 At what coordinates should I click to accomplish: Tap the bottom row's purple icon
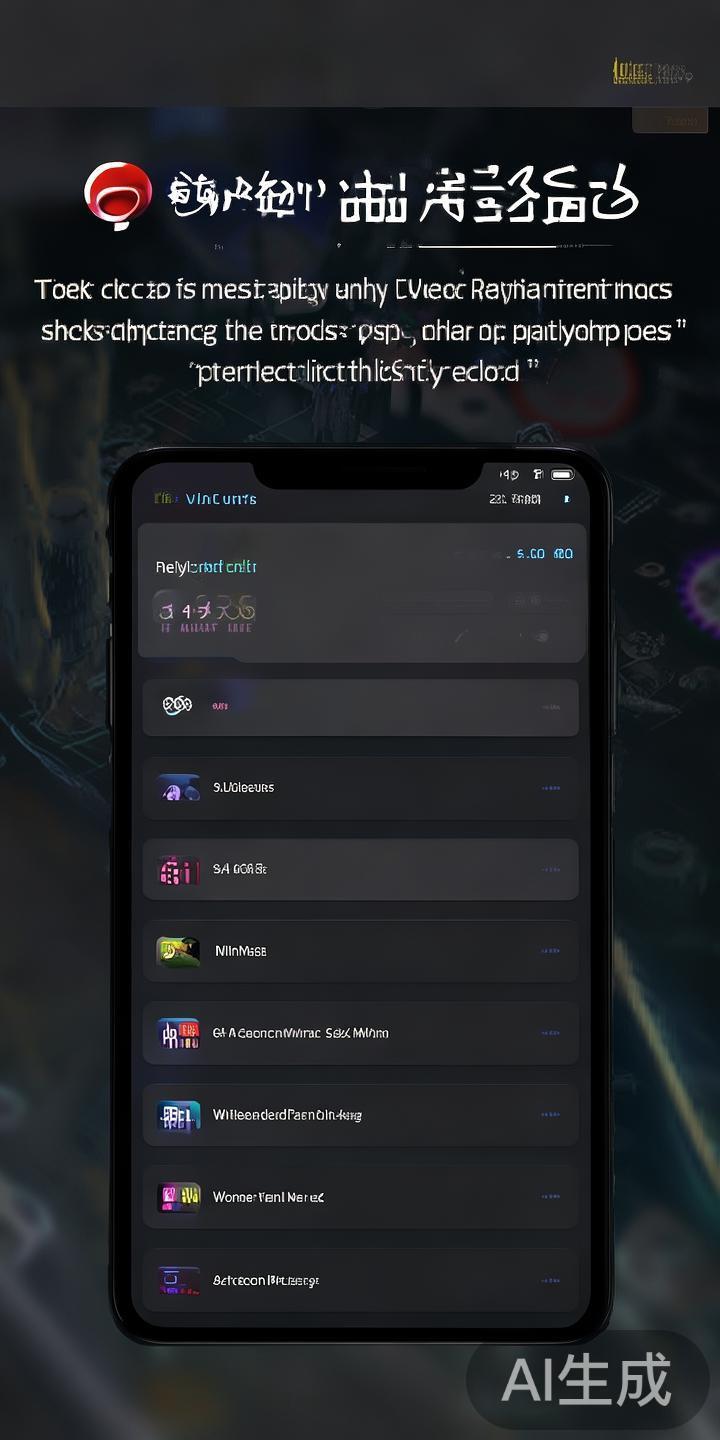point(178,1280)
